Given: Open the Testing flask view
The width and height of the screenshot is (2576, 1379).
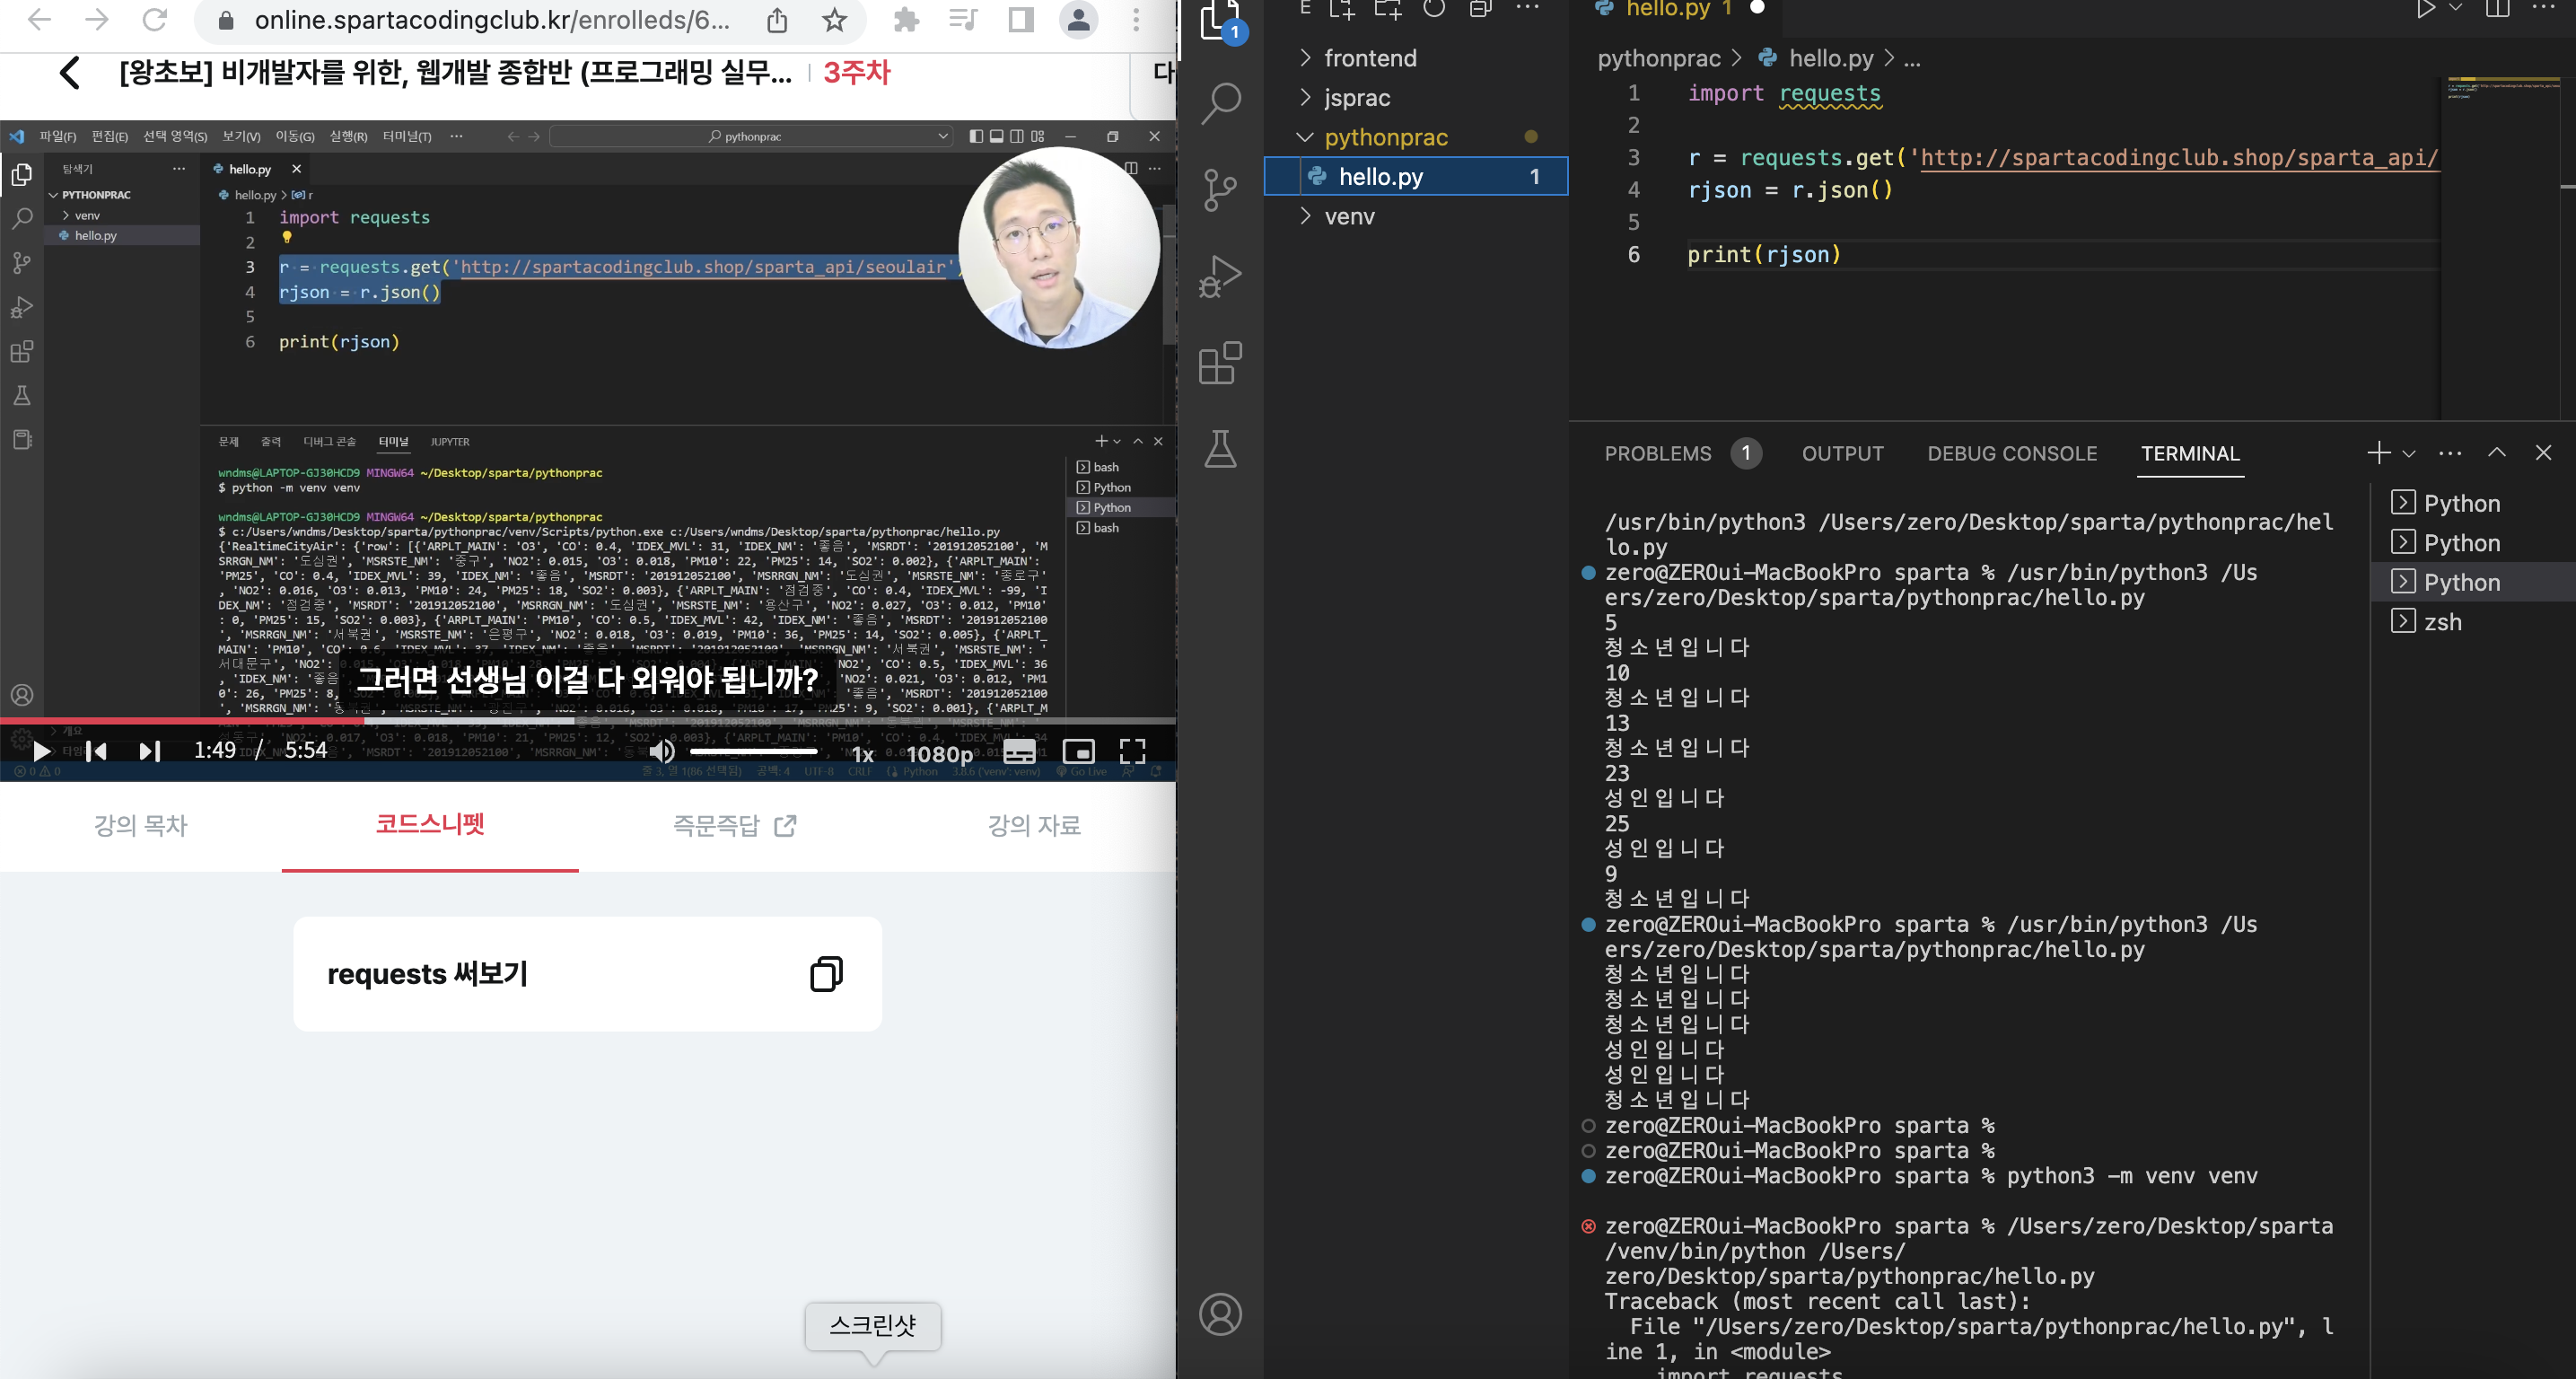Looking at the screenshot, I should pyautogui.click(x=1220, y=449).
